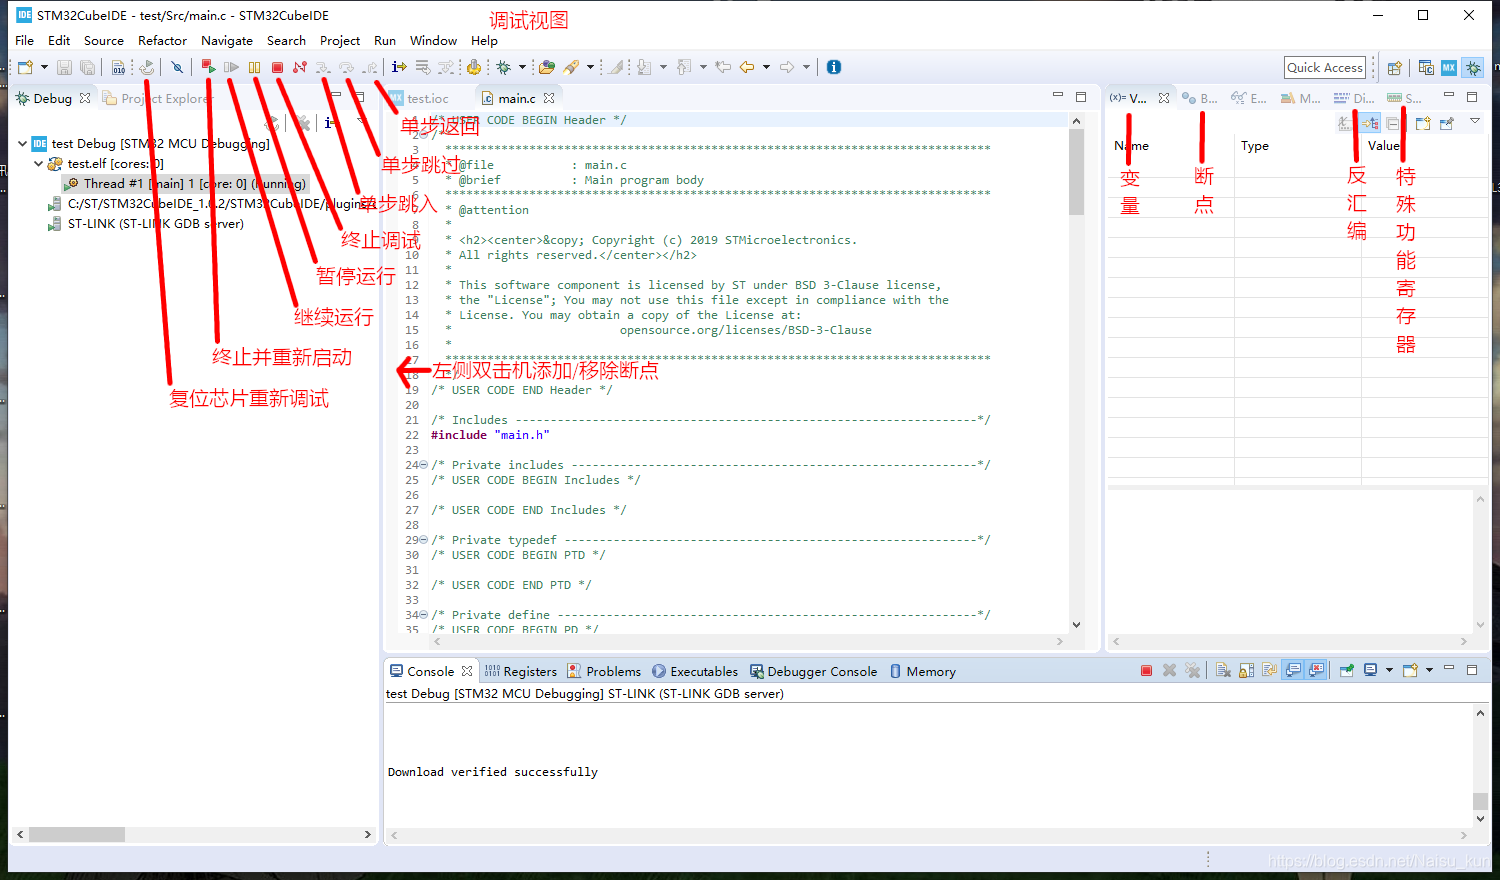
Task: Click the Step Return toolbar icon
Action: point(369,67)
